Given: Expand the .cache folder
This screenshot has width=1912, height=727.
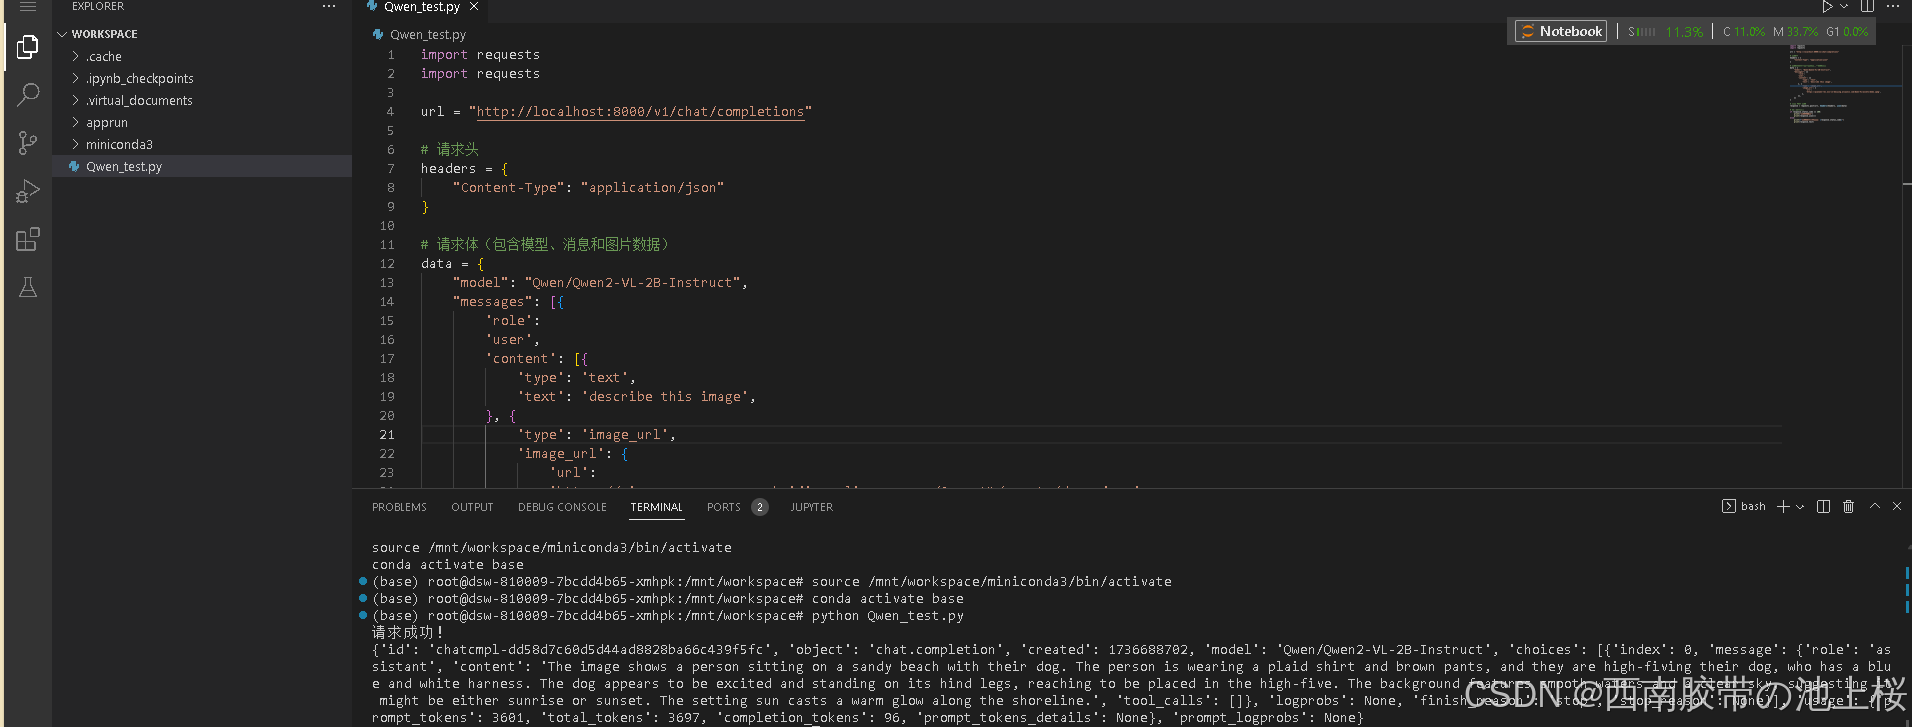Looking at the screenshot, I should pos(202,57).
